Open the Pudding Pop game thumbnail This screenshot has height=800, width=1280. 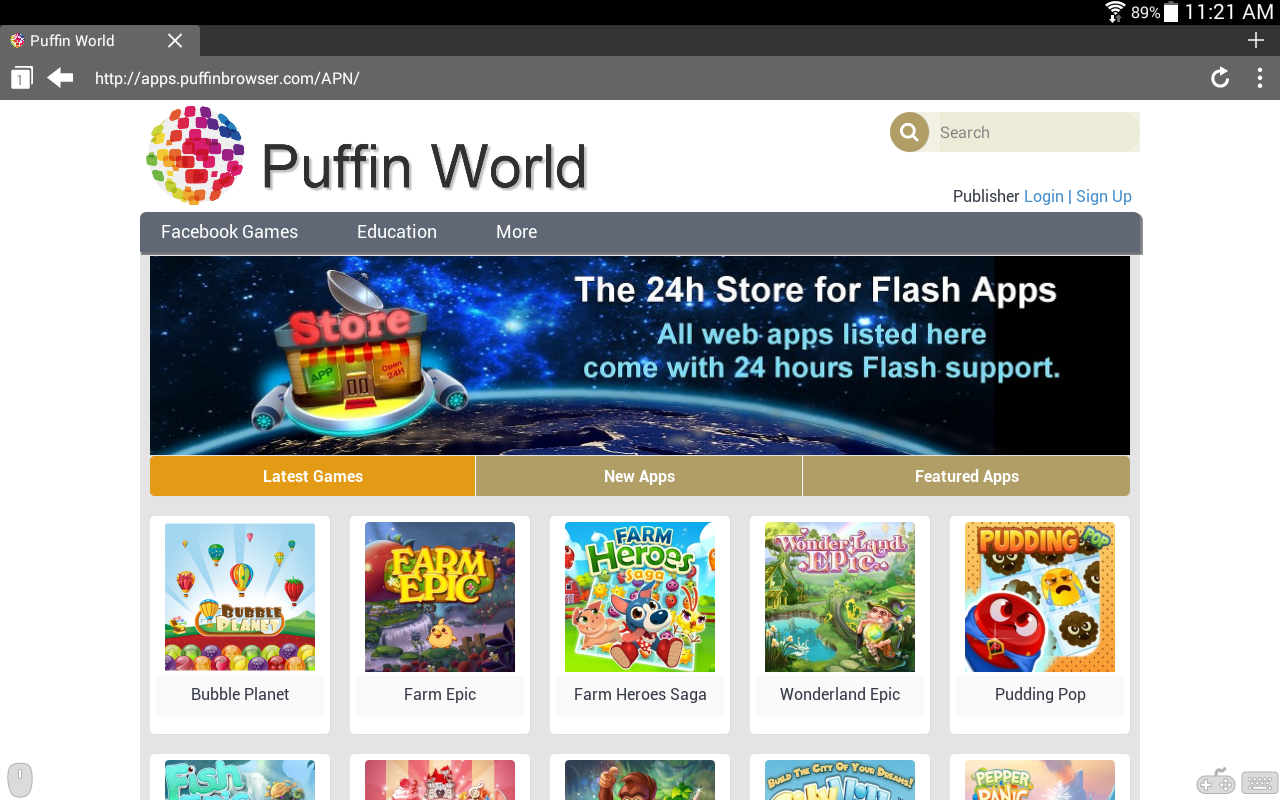tap(1040, 597)
